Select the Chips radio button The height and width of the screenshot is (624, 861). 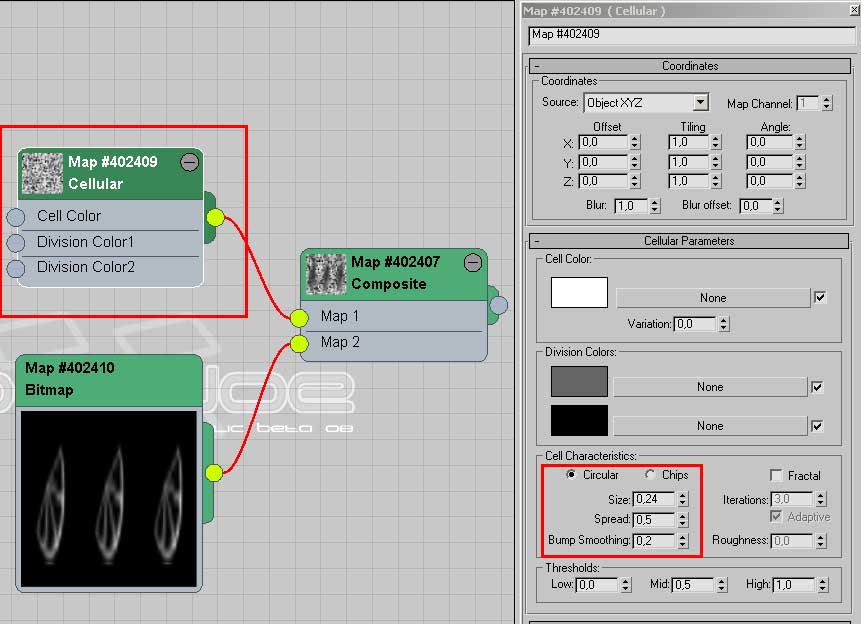pyautogui.click(x=650, y=475)
